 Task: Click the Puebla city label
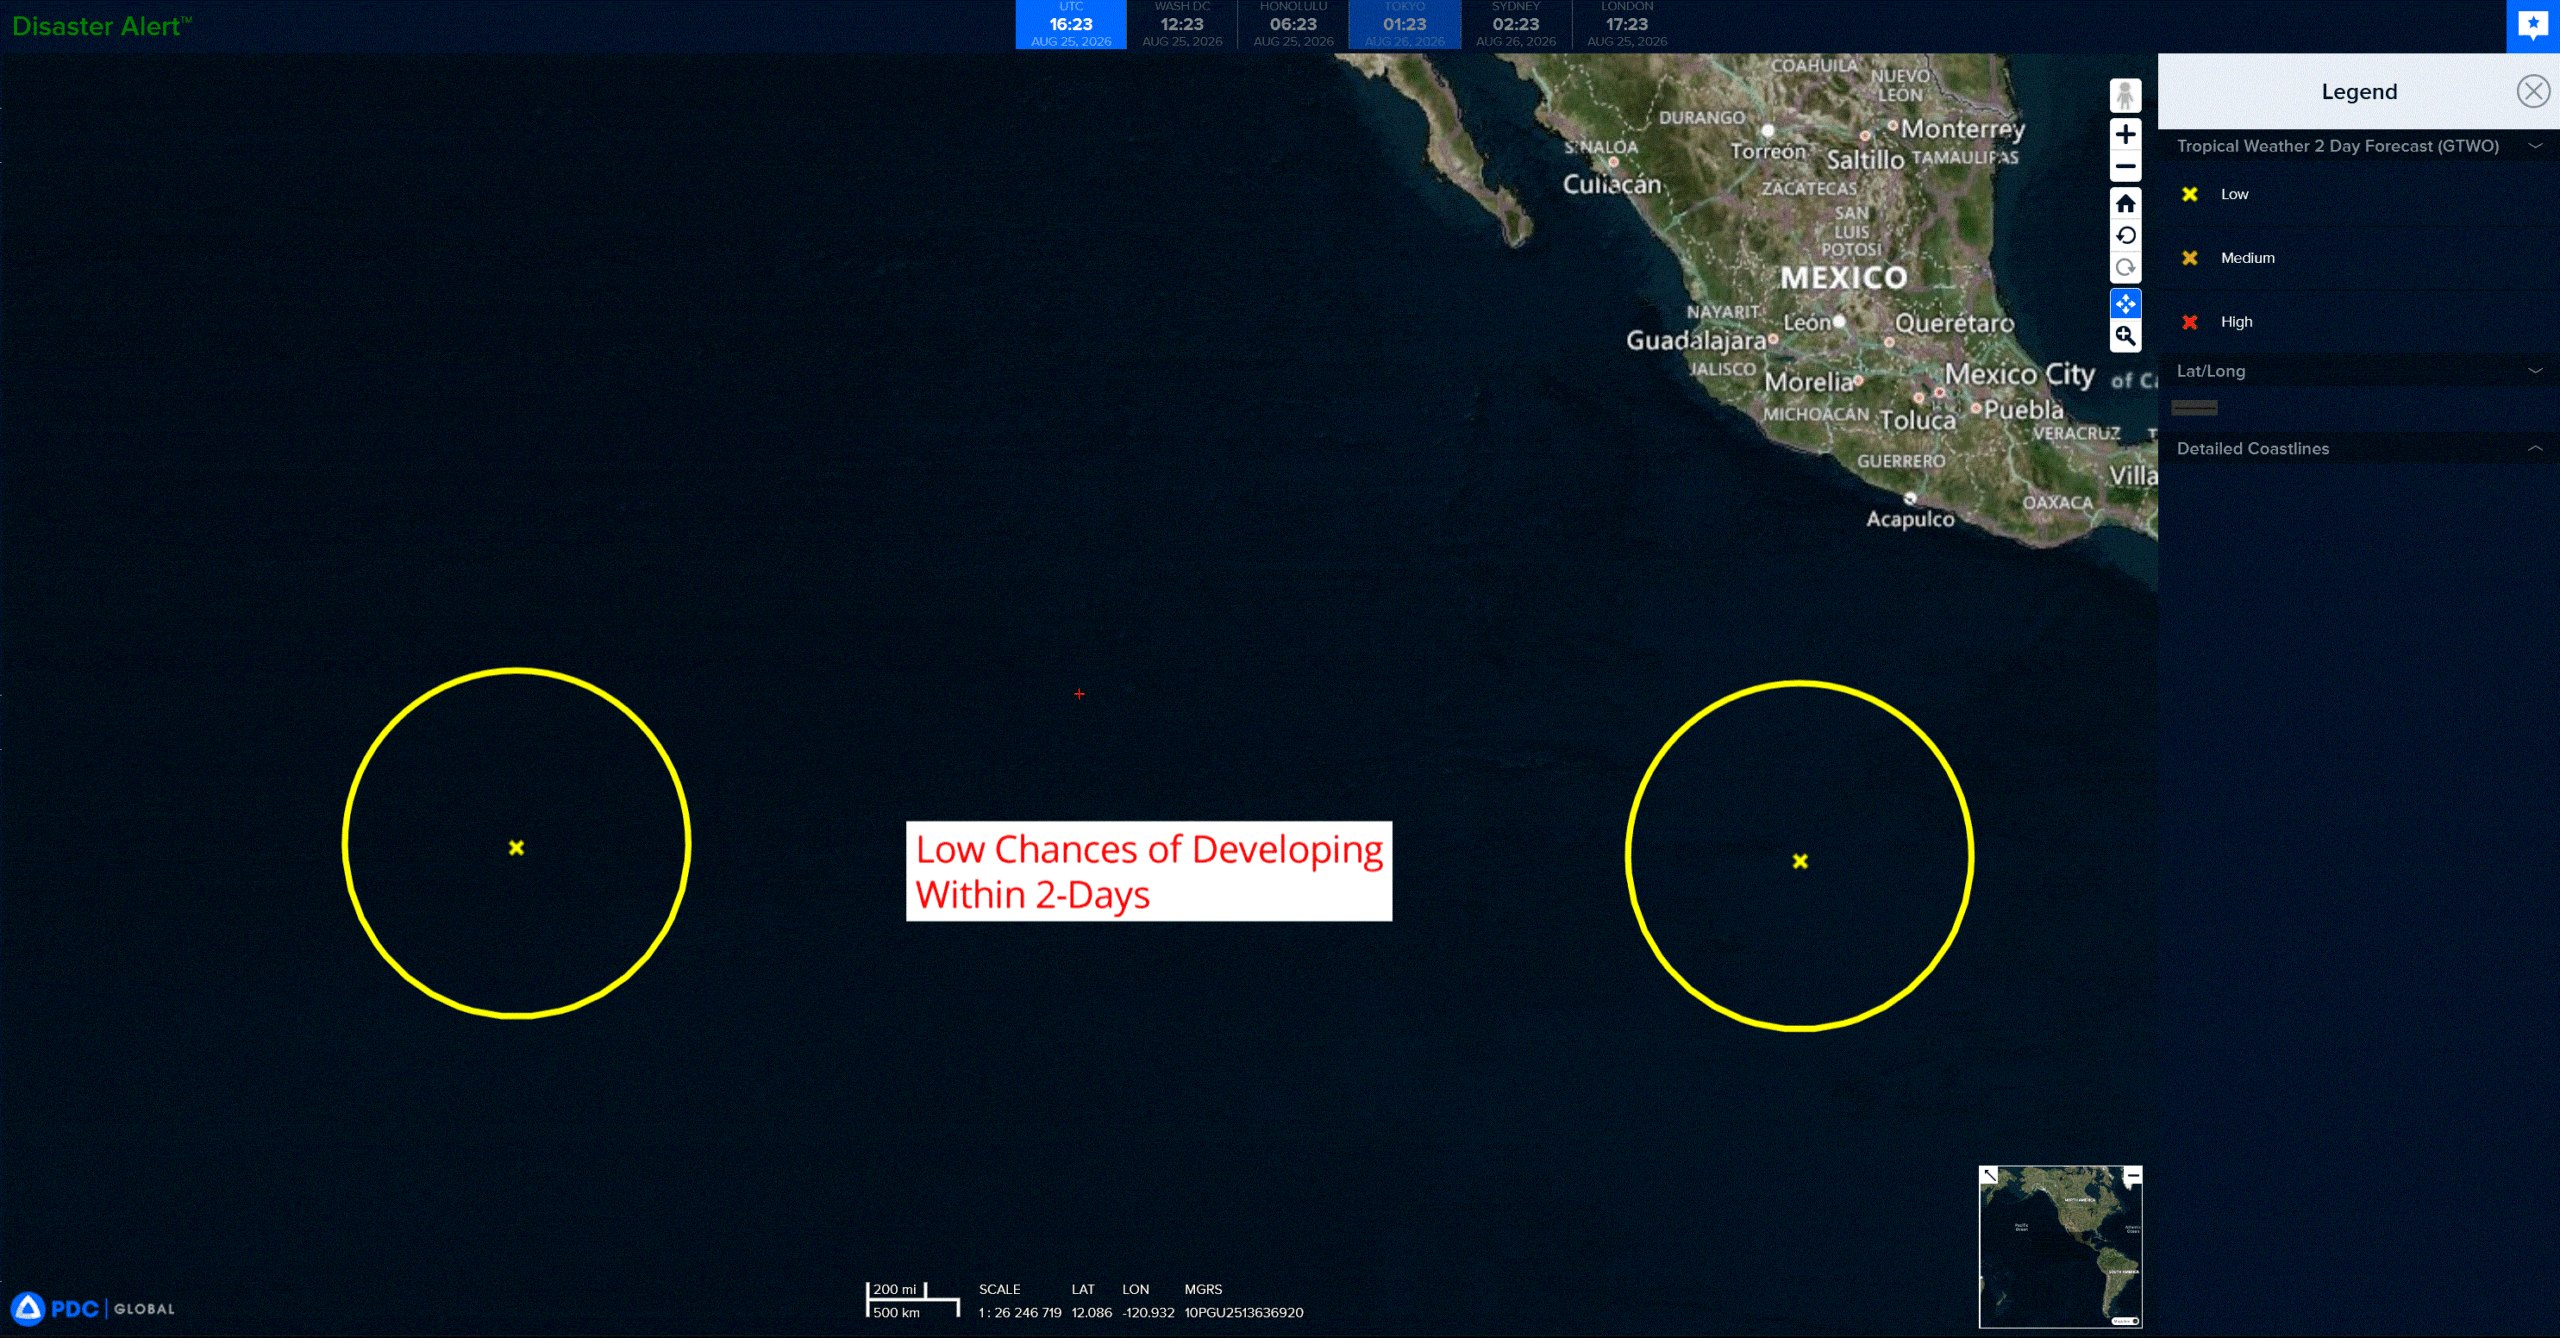[x=2024, y=410]
